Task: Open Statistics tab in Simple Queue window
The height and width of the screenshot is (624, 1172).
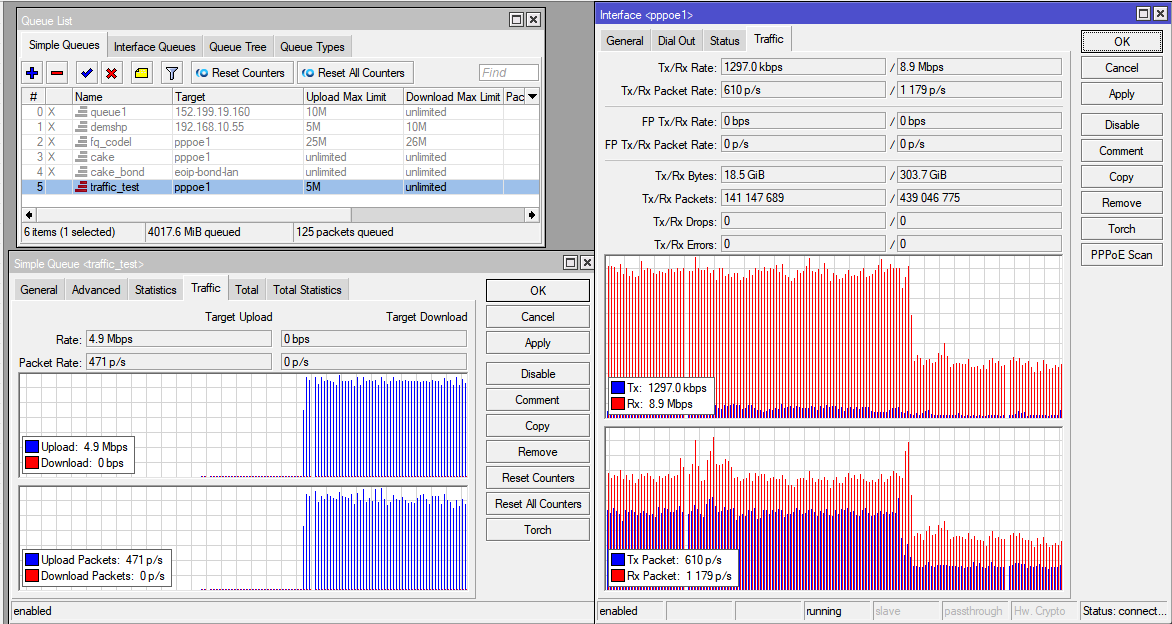Action: pyautogui.click(x=155, y=290)
